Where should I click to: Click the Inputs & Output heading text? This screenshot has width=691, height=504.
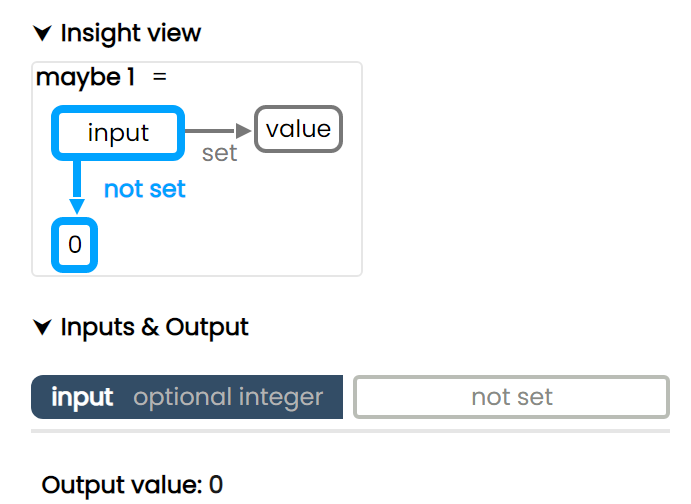[154, 327]
